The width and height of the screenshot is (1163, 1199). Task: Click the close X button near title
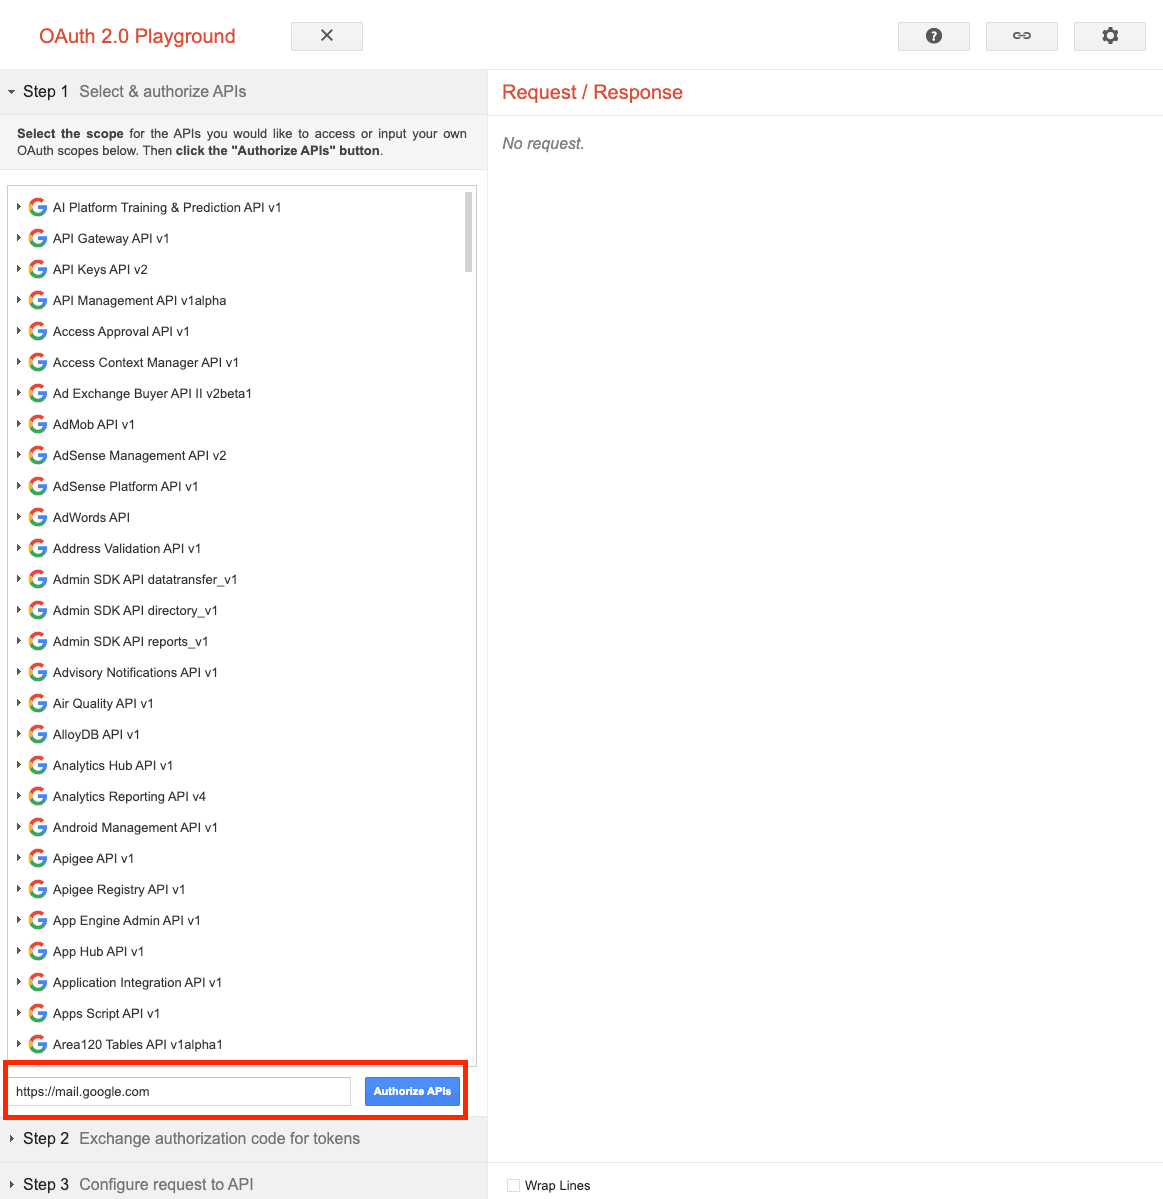coord(326,36)
